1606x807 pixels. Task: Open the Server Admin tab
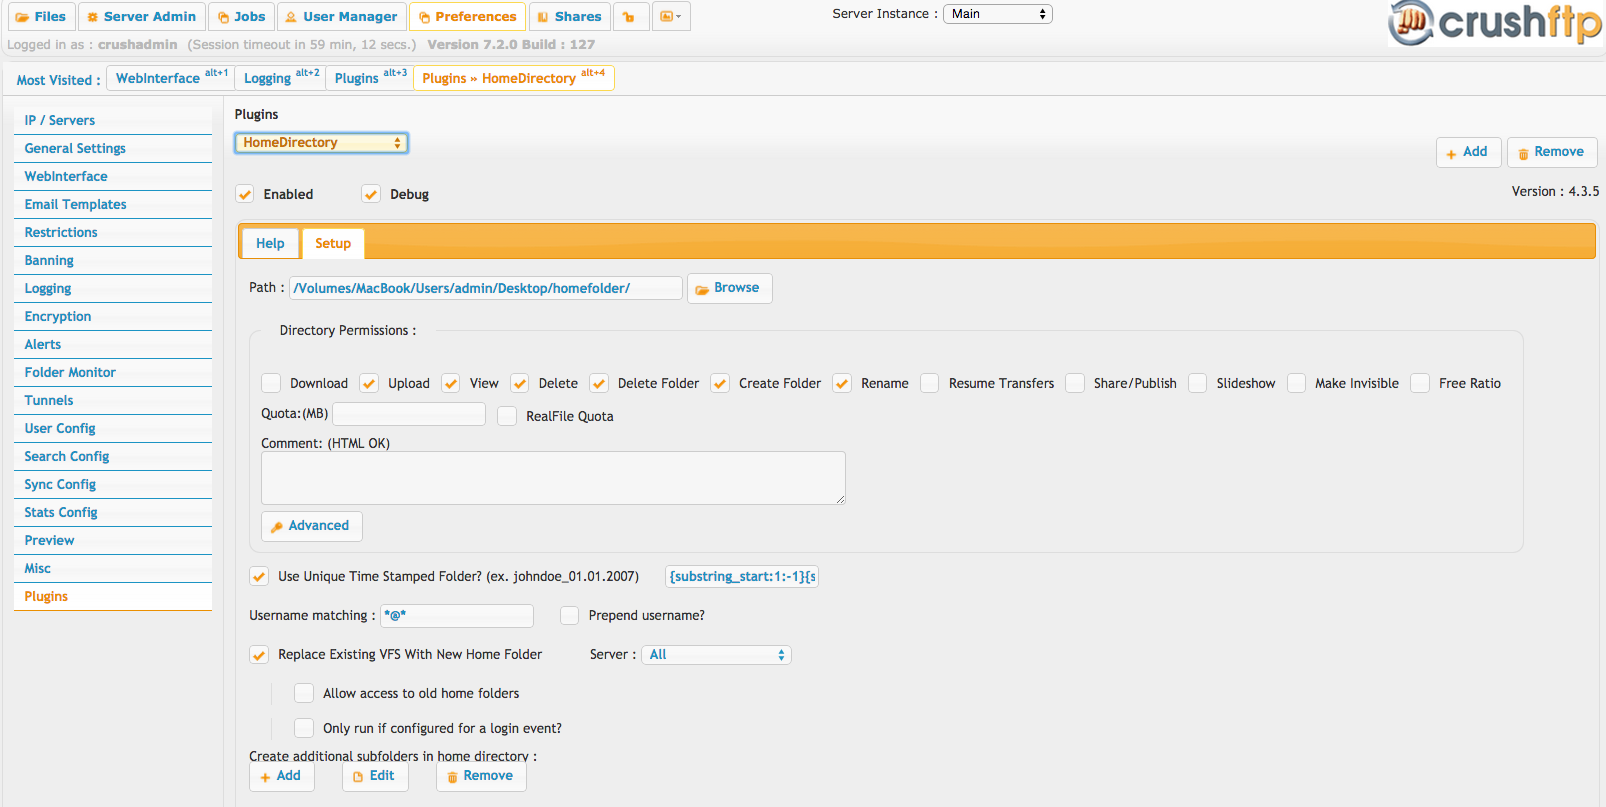(x=141, y=17)
